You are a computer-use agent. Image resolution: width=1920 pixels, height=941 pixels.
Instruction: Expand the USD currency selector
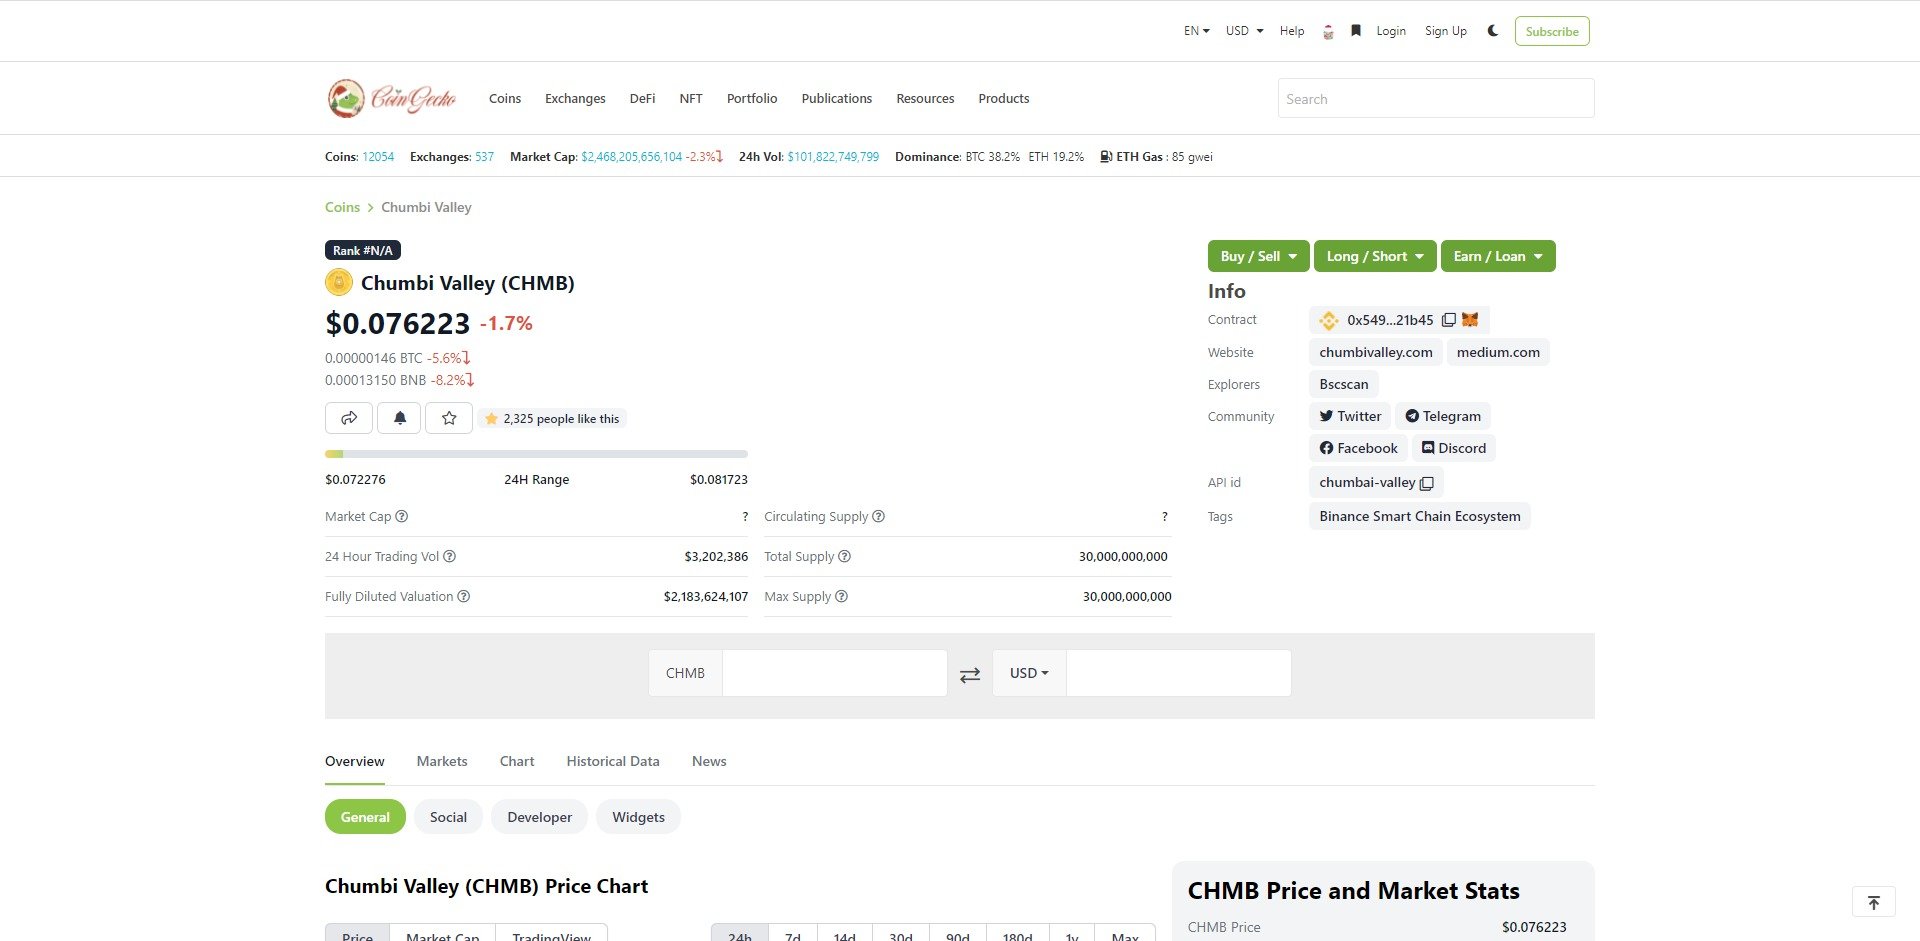click(1242, 31)
